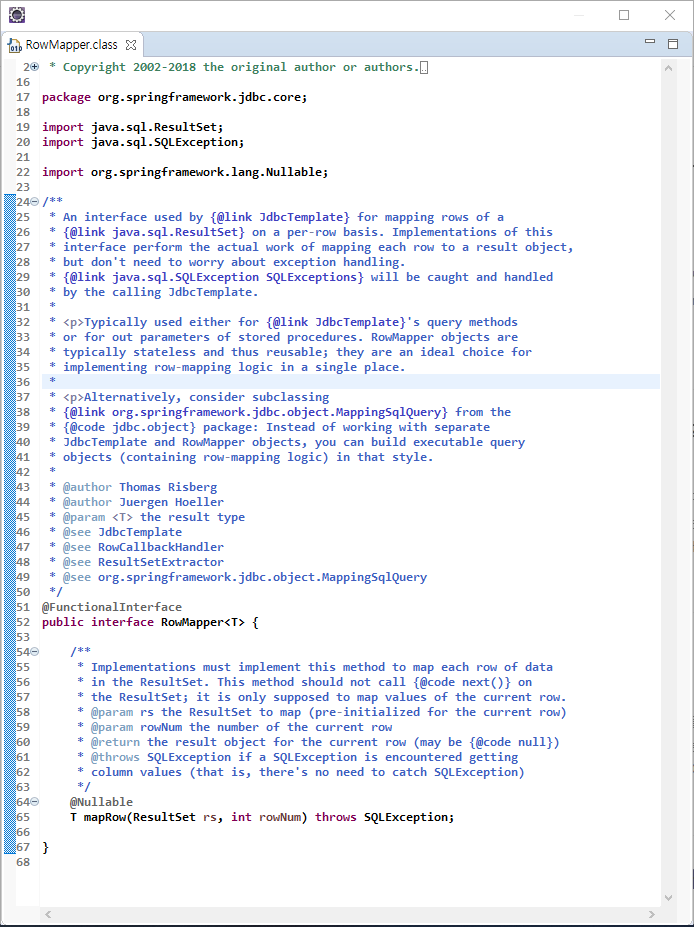Click the horizontal scrollbar right arrow

tap(652, 915)
